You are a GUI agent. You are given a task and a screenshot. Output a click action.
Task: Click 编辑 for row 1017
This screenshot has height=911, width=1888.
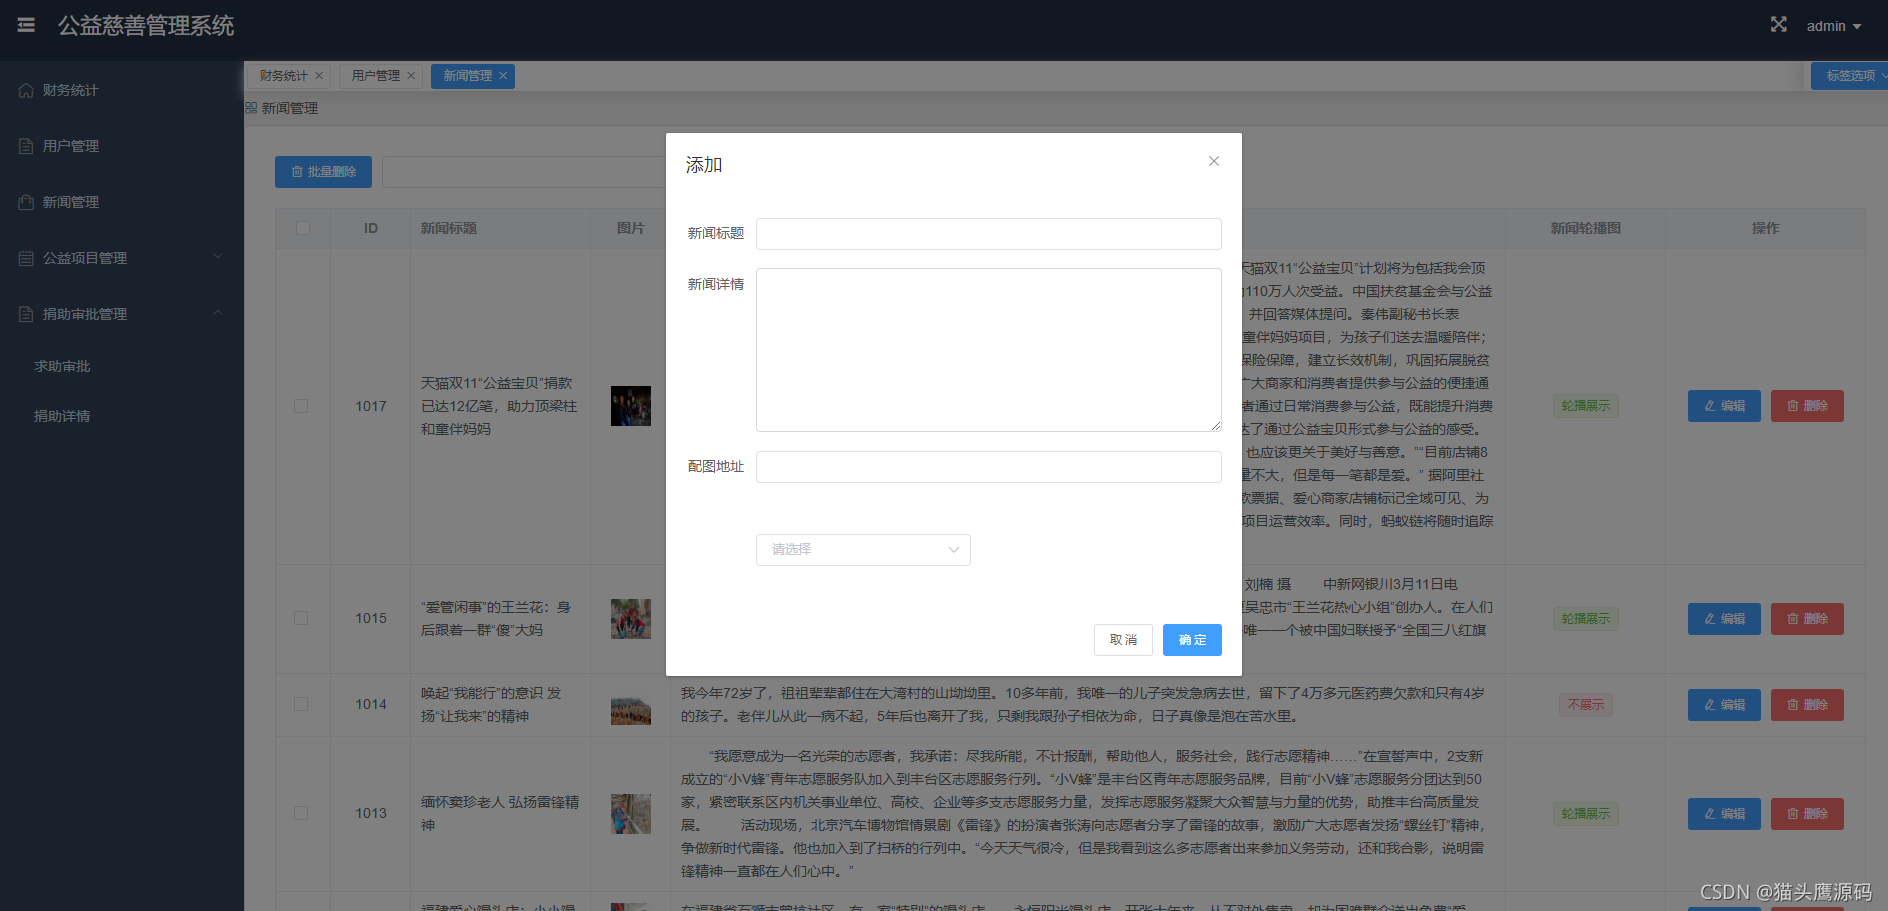(x=1724, y=406)
